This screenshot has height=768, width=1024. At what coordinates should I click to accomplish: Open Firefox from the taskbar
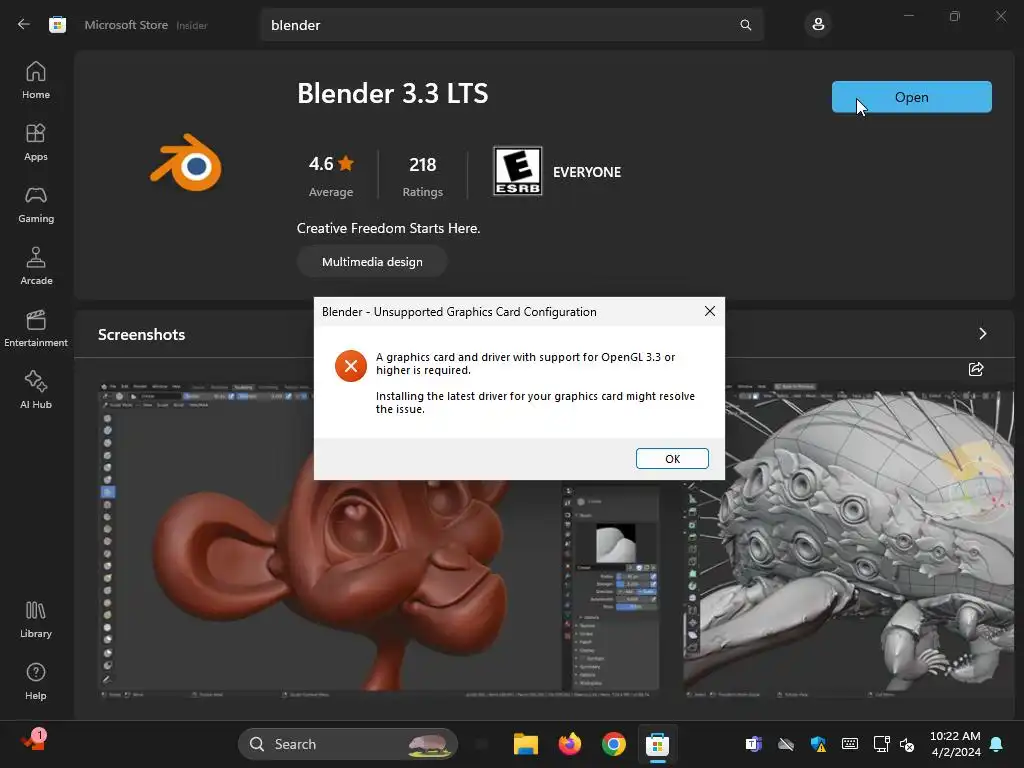click(x=569, y=744)
